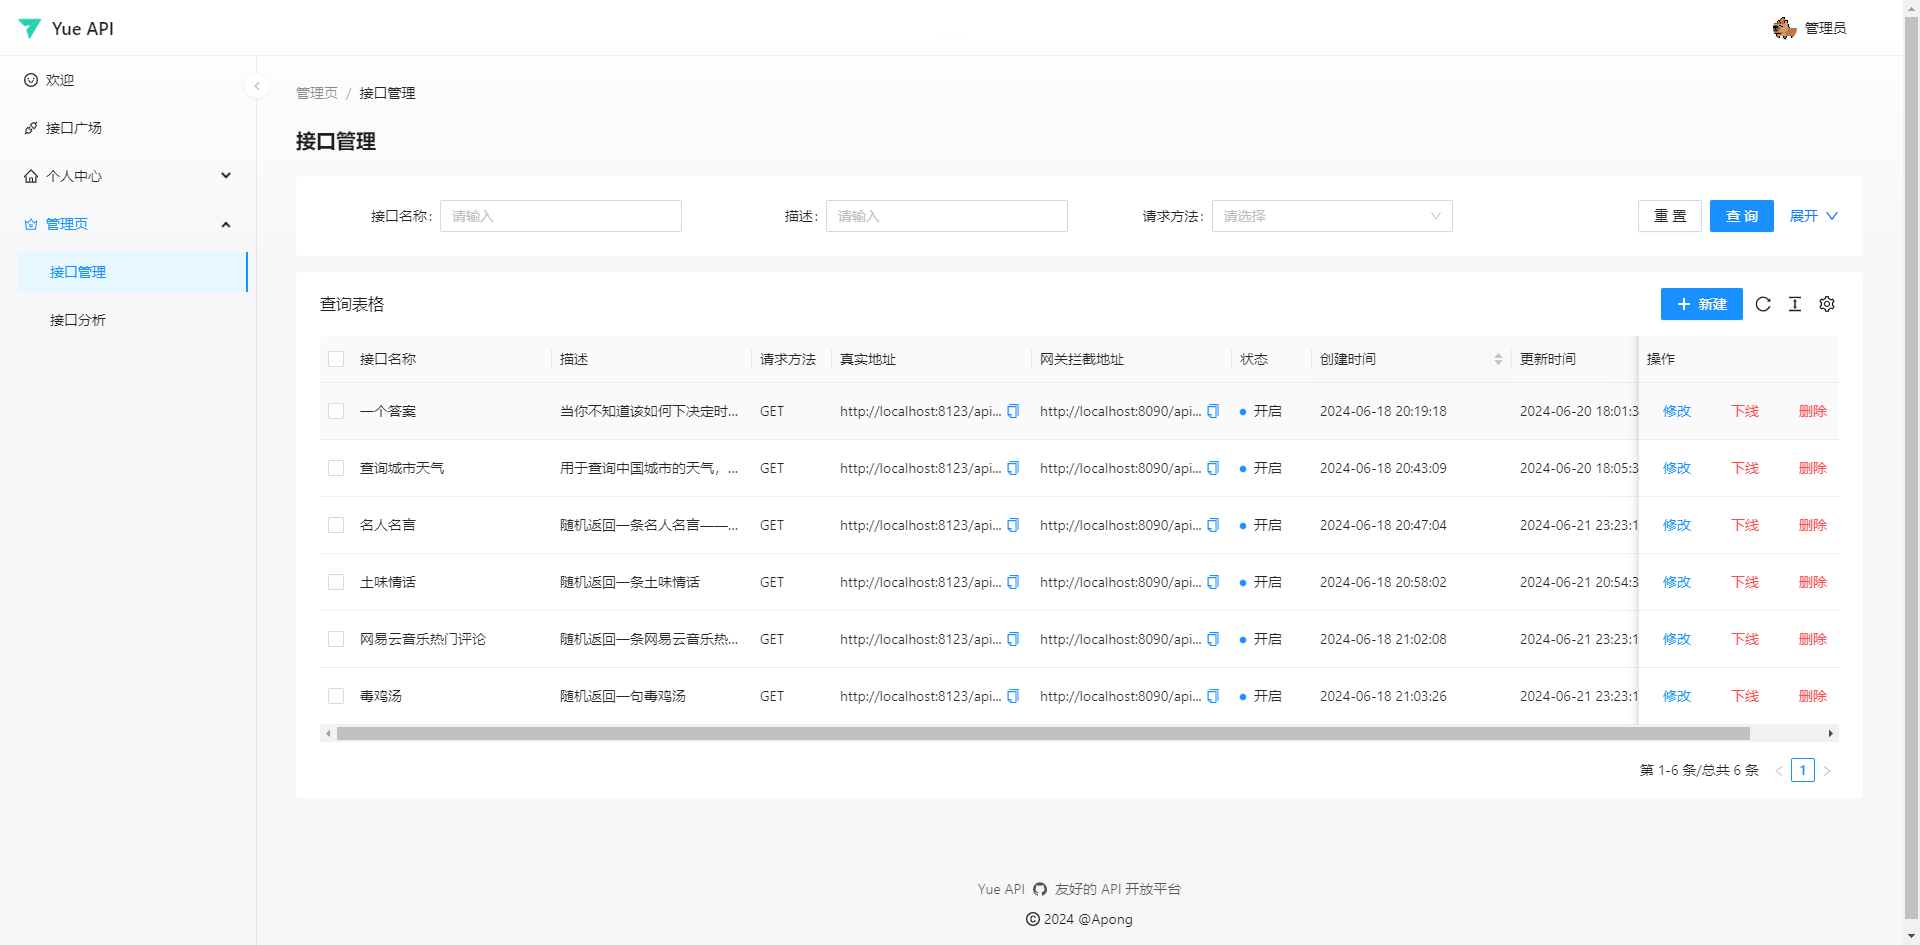1920x945 pixels.
Task: Click the table row density icon
Action: (1795, 304)
